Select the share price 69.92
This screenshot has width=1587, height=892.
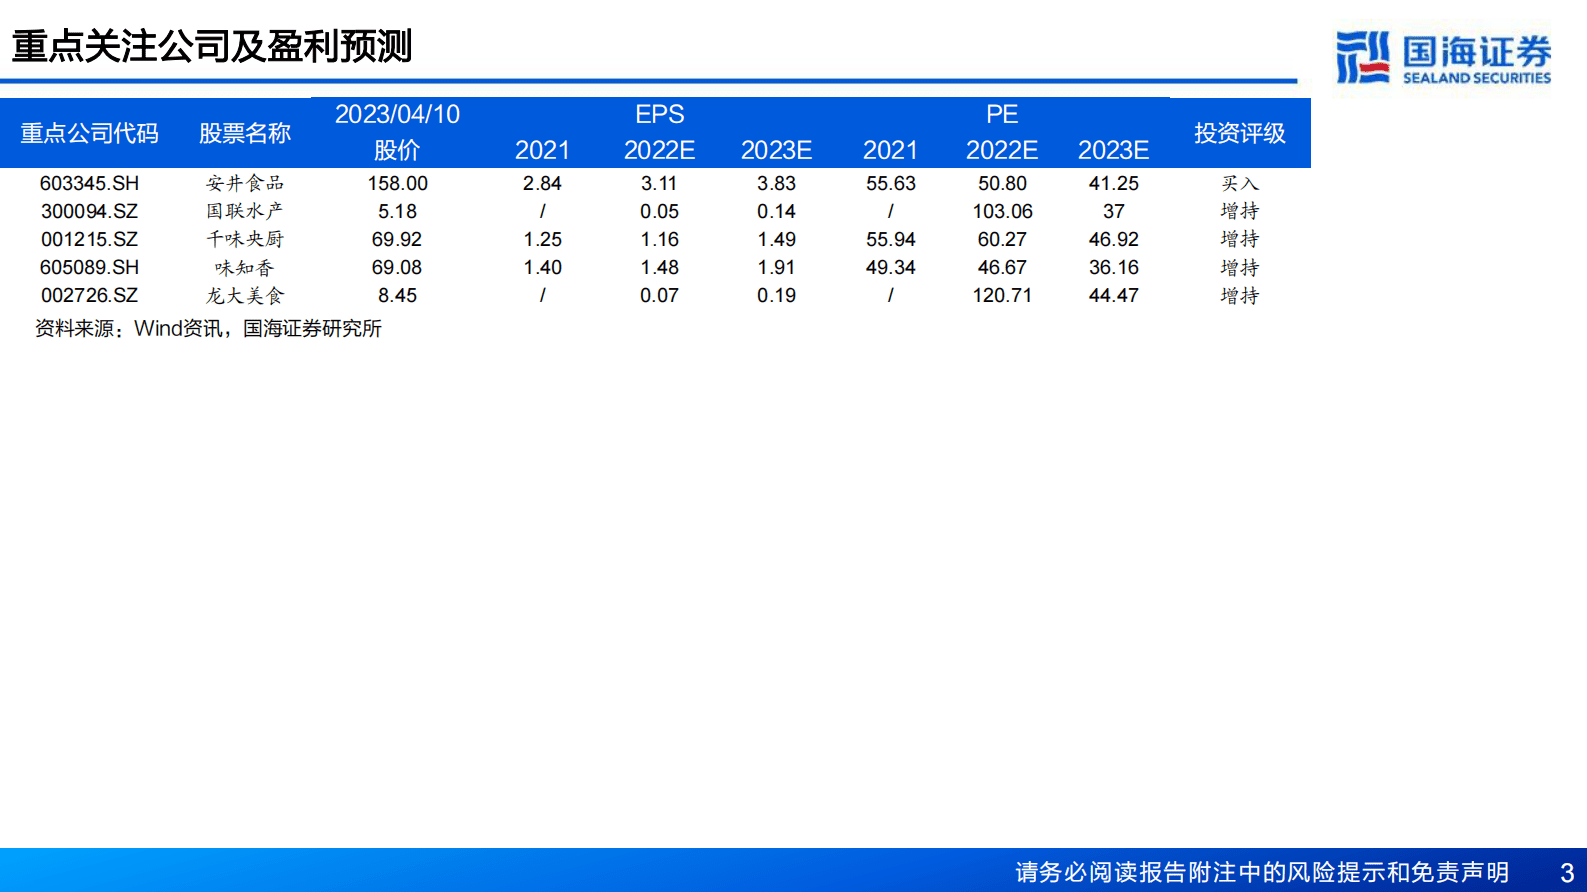pos(397,239)
